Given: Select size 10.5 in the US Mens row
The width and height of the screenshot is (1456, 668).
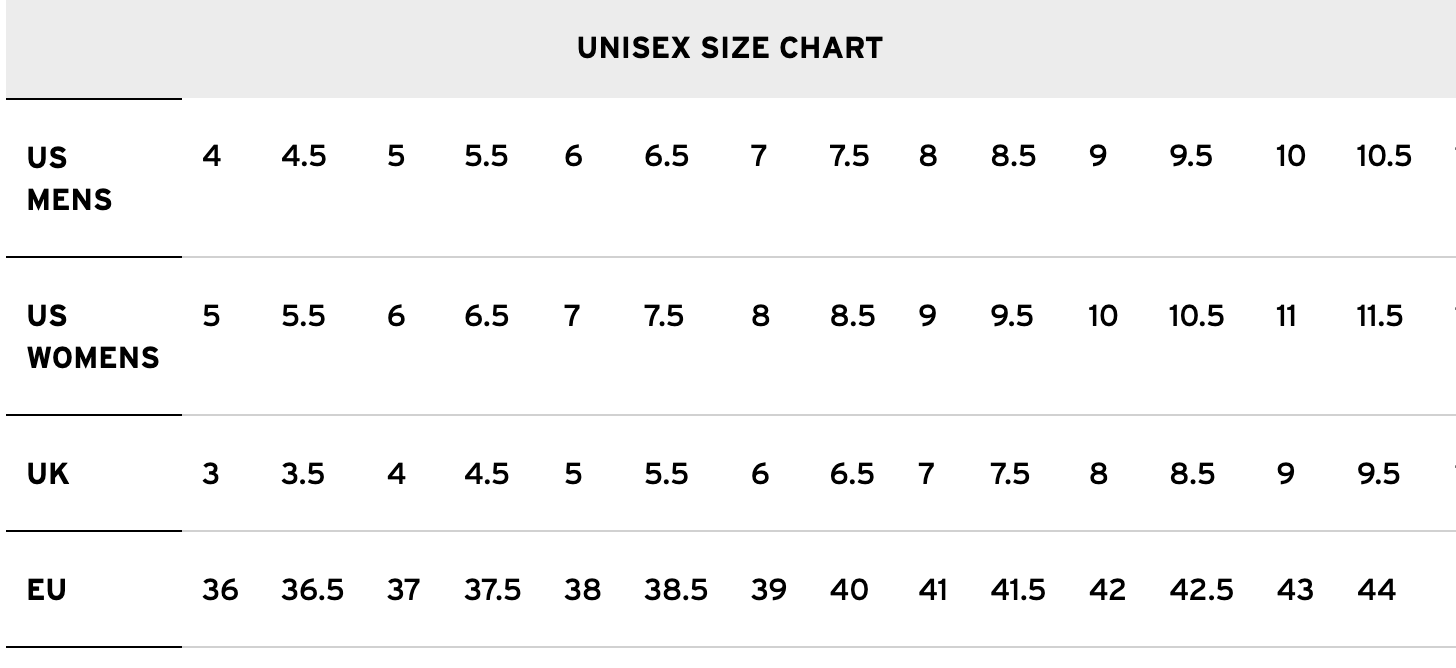Looking at the screenshot, I should (x=1383, y=156).
